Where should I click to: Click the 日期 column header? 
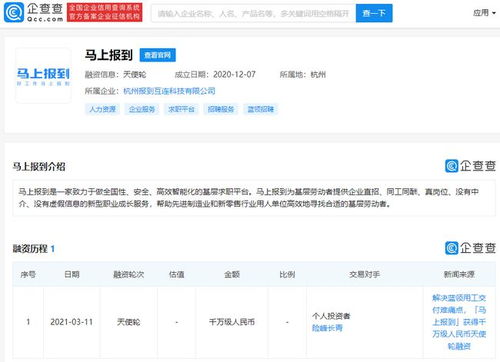pos(72,274)
